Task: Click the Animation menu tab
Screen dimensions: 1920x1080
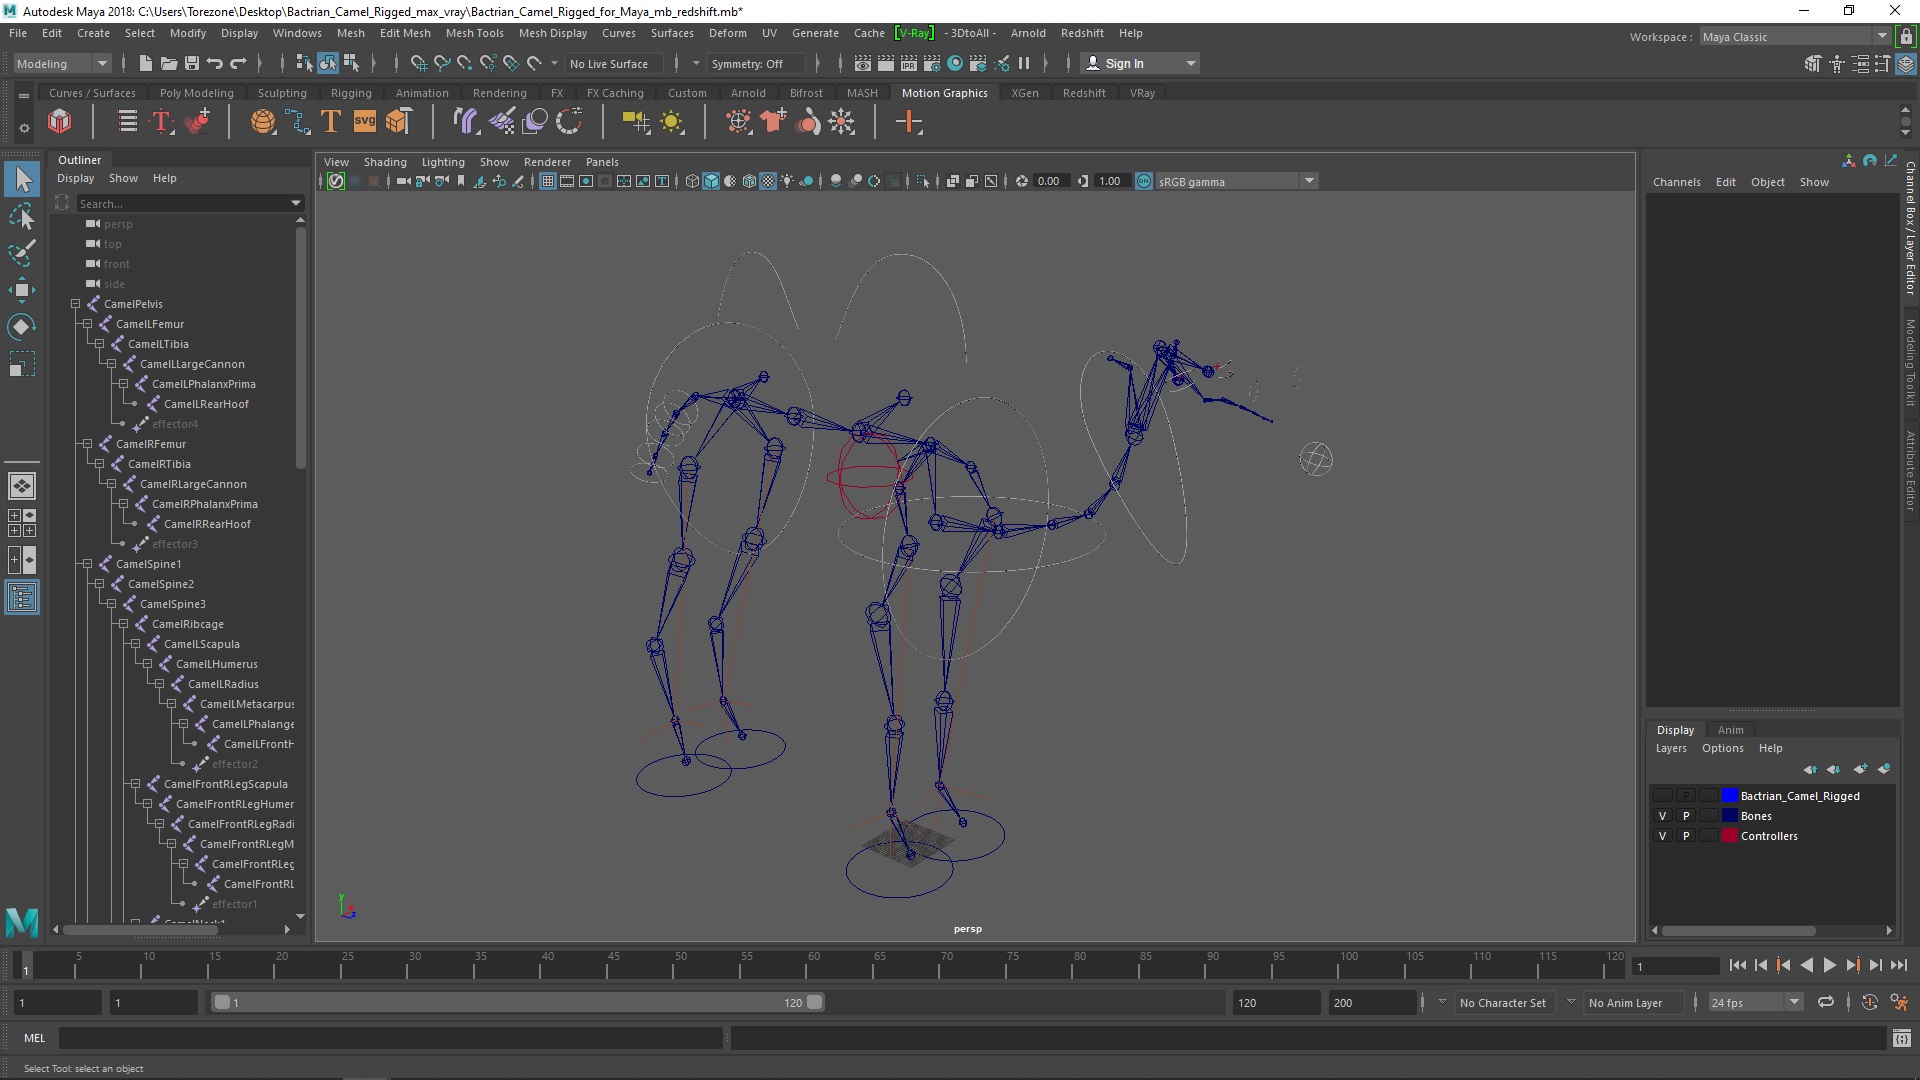Action: pyautogui.click(x=421, y=92)
